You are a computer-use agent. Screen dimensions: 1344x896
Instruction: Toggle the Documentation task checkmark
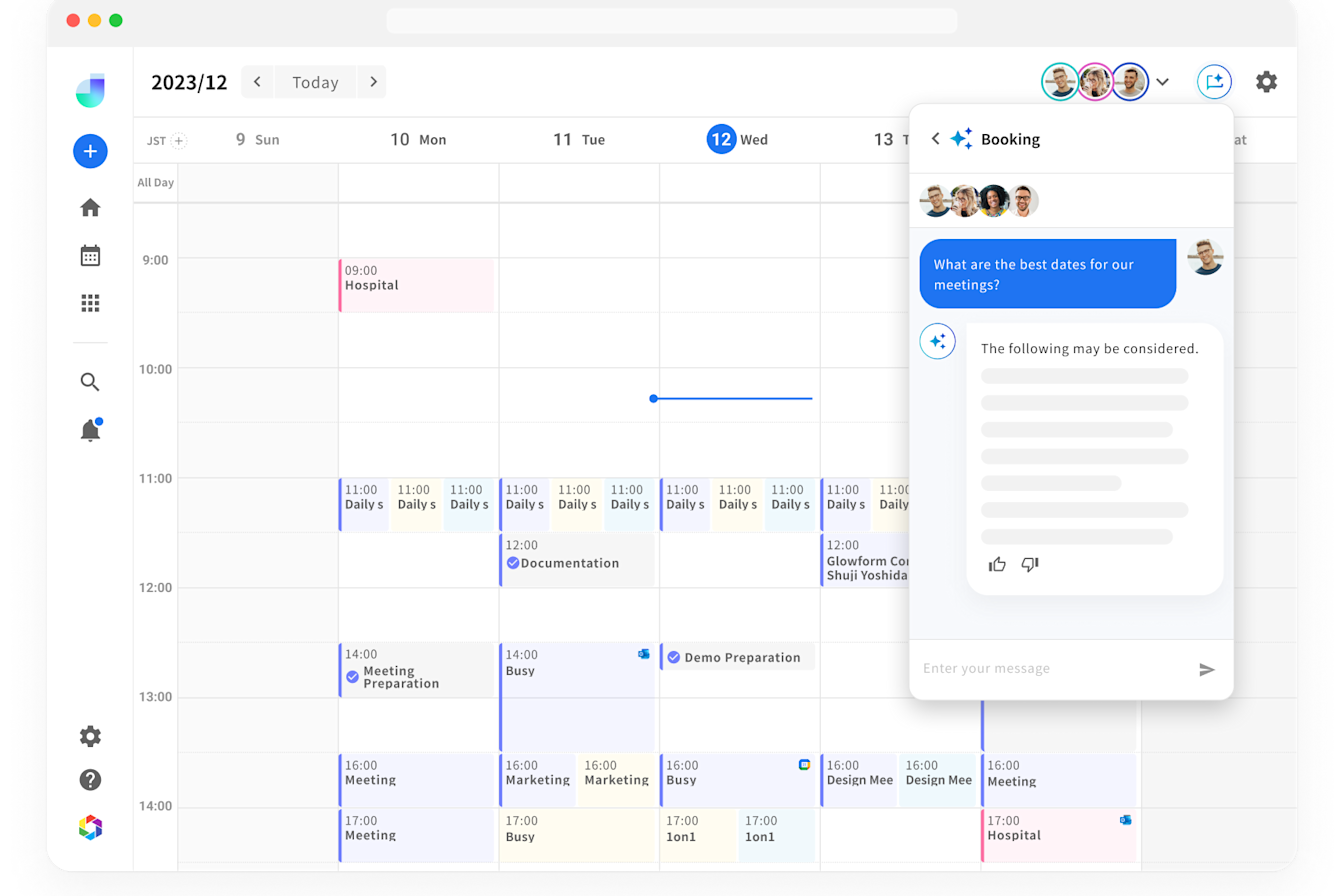(512, 563)
